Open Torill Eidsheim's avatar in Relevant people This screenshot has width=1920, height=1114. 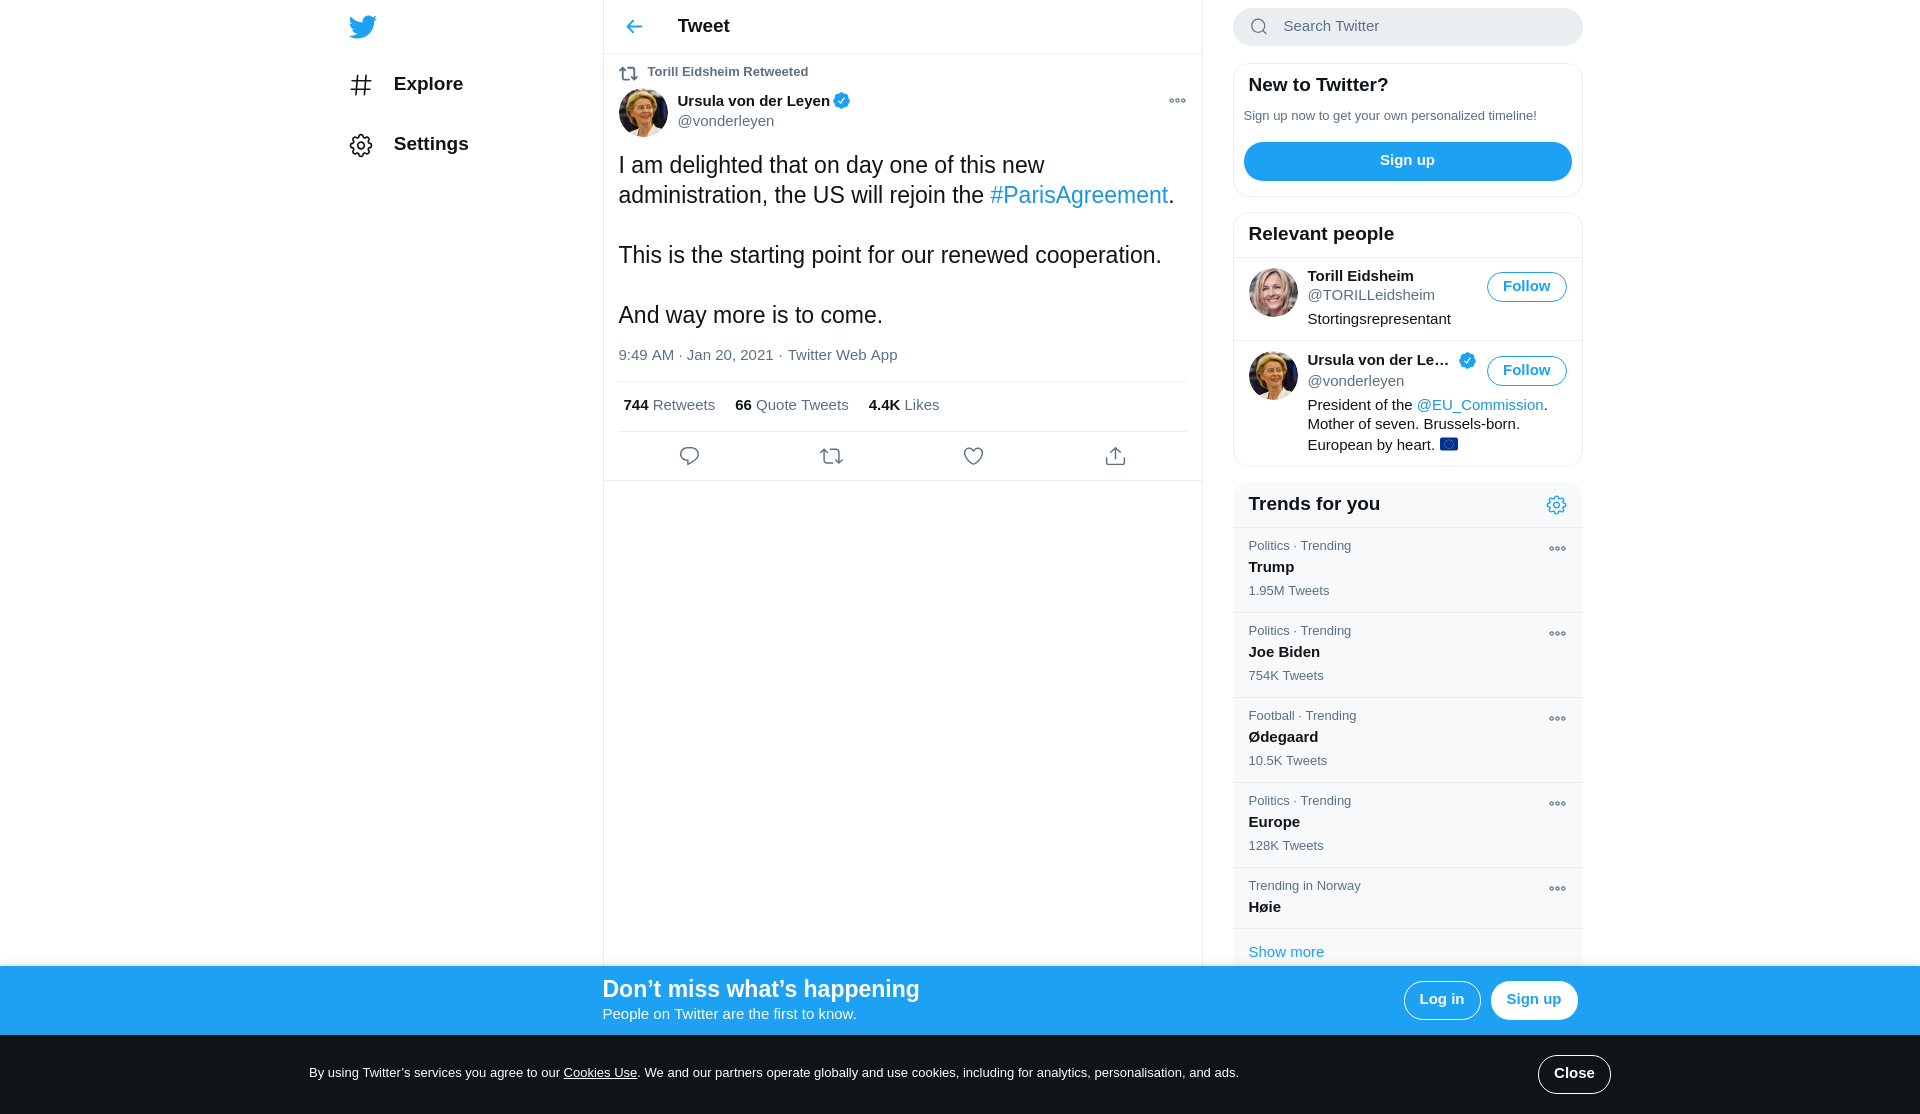(1273, 293)
